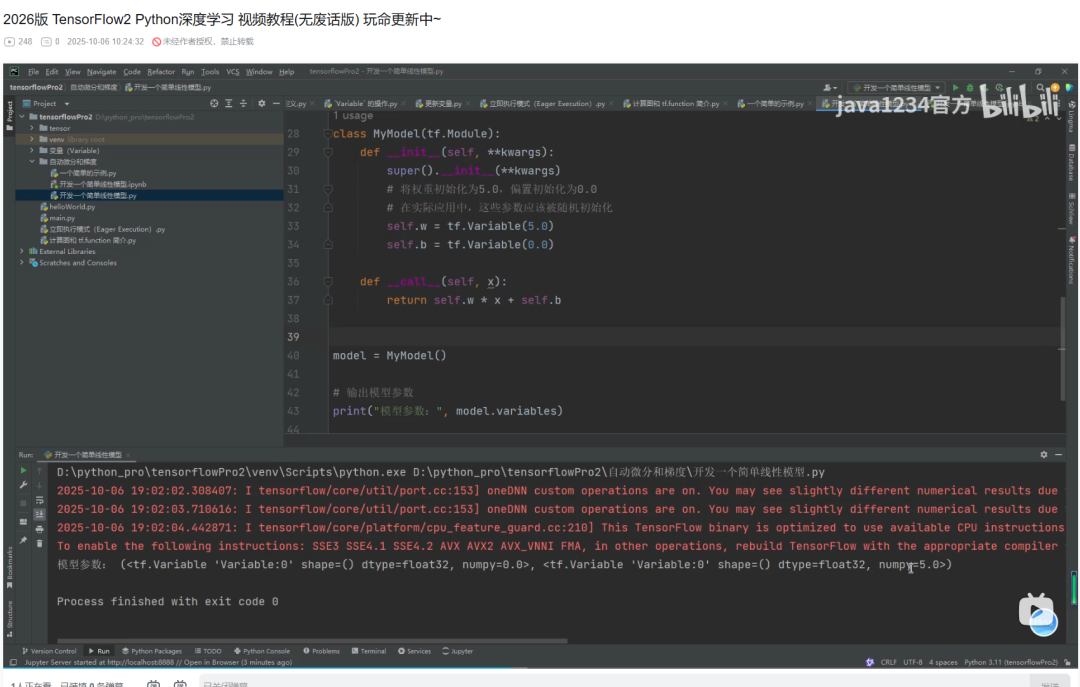The image size is (1080, 687).
Task: Open Python Console tool window
Action: point(262,651)
